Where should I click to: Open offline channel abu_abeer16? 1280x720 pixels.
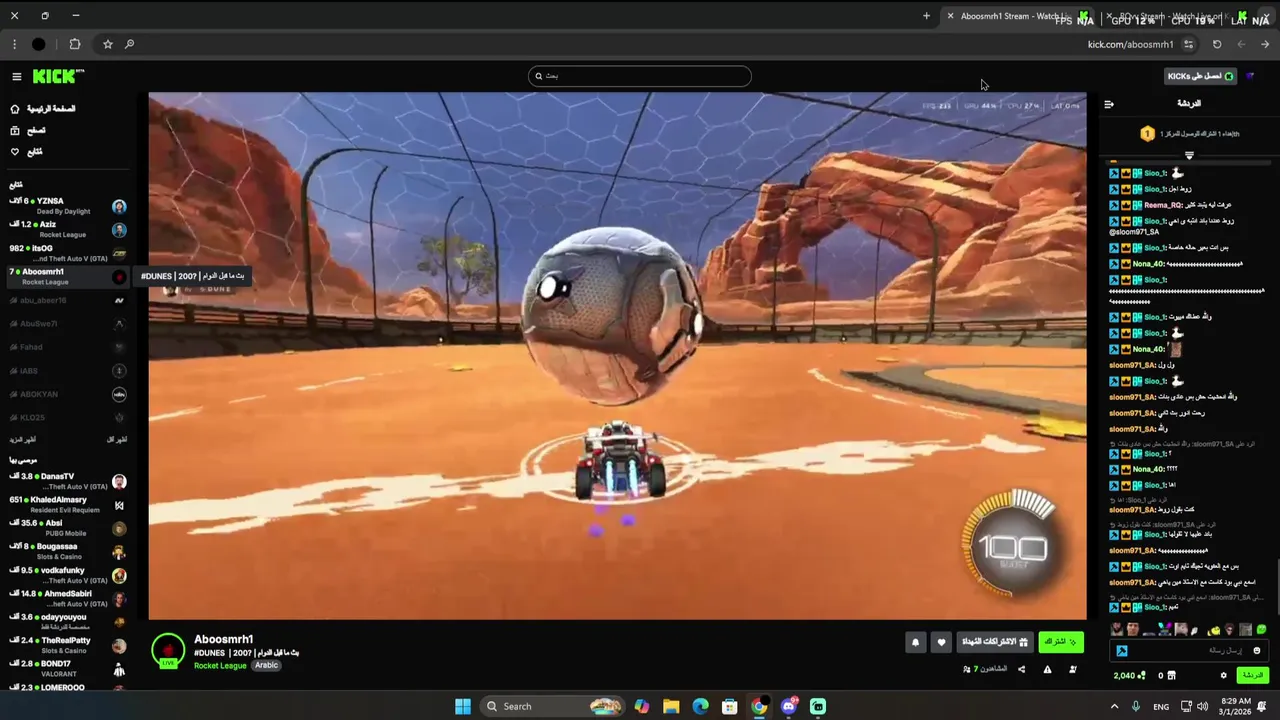[x=66, y=300]
